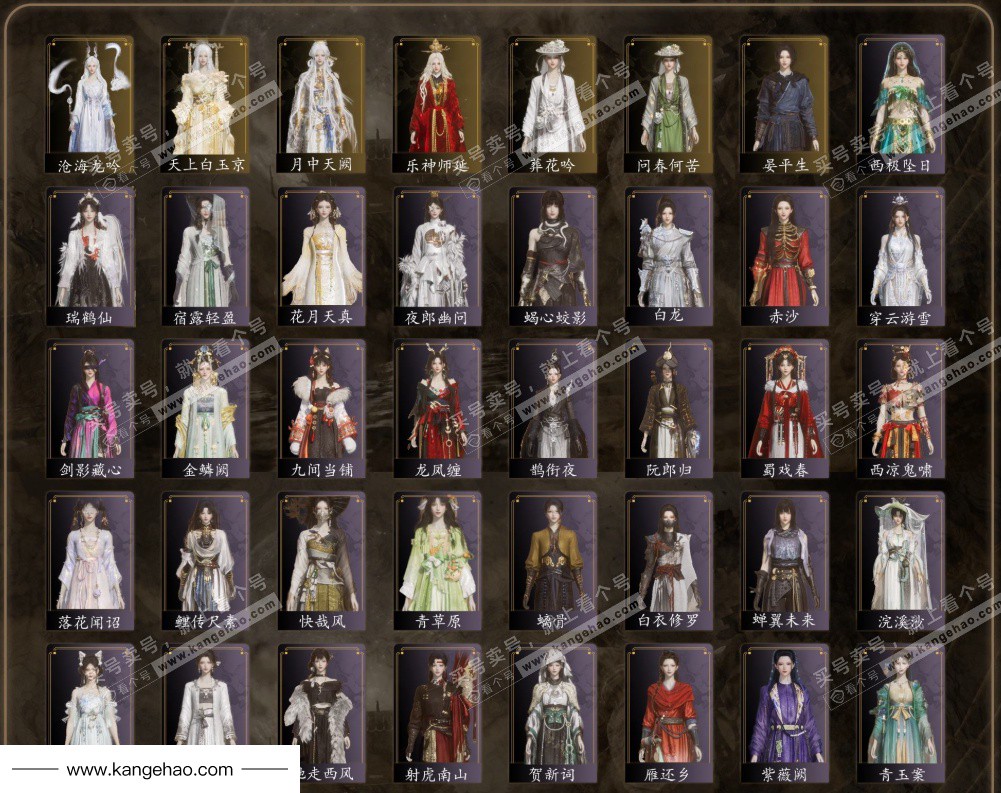This screenshot has height=793, width=1001.
Task: Click the green 青草原 outfit
Action: pos(437,562)
